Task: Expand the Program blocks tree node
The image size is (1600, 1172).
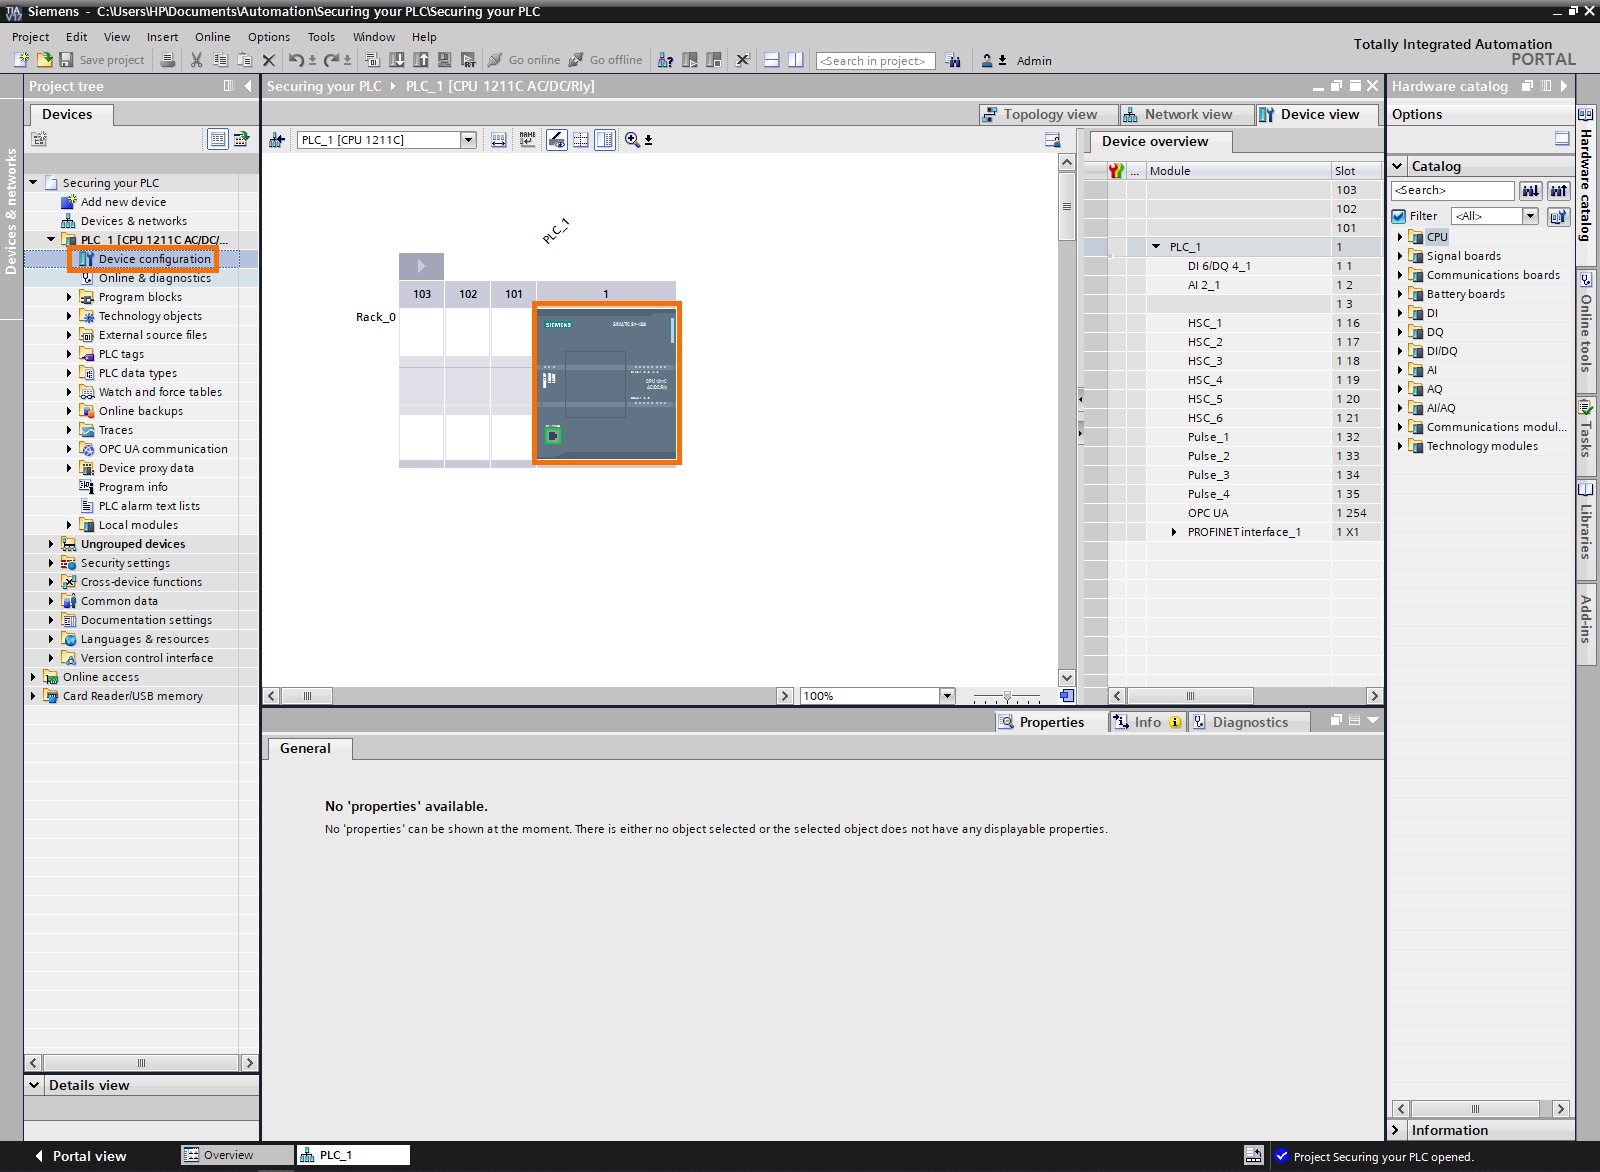Action: click(x=69, y=297)
